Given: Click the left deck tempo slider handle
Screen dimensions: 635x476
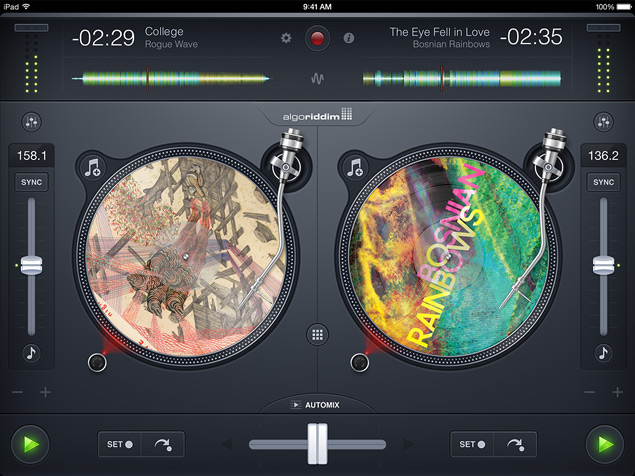Looking at the screenshot, I should click(31, 265).
